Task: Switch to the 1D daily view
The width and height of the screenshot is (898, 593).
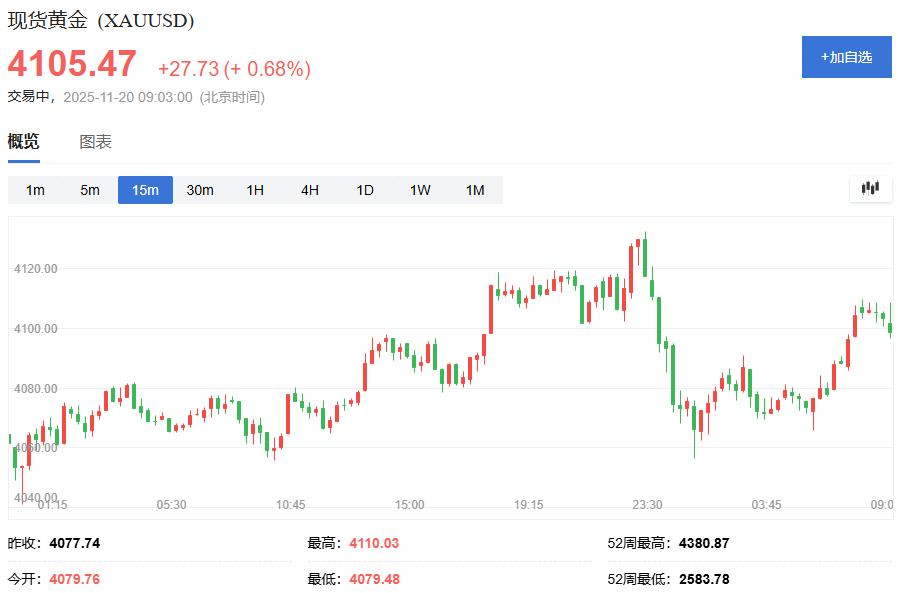Action: click(x=364, y=190)
